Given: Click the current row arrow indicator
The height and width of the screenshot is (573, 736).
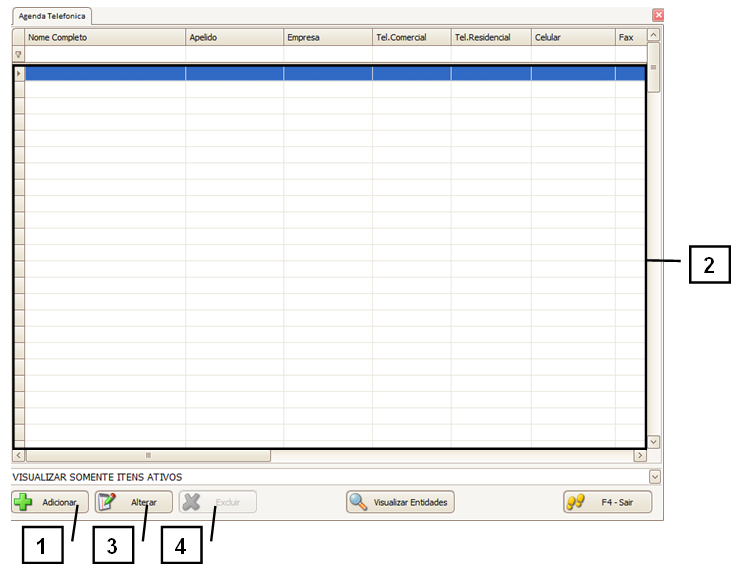Looking at the screenshot, I should [x=18, y=74].
